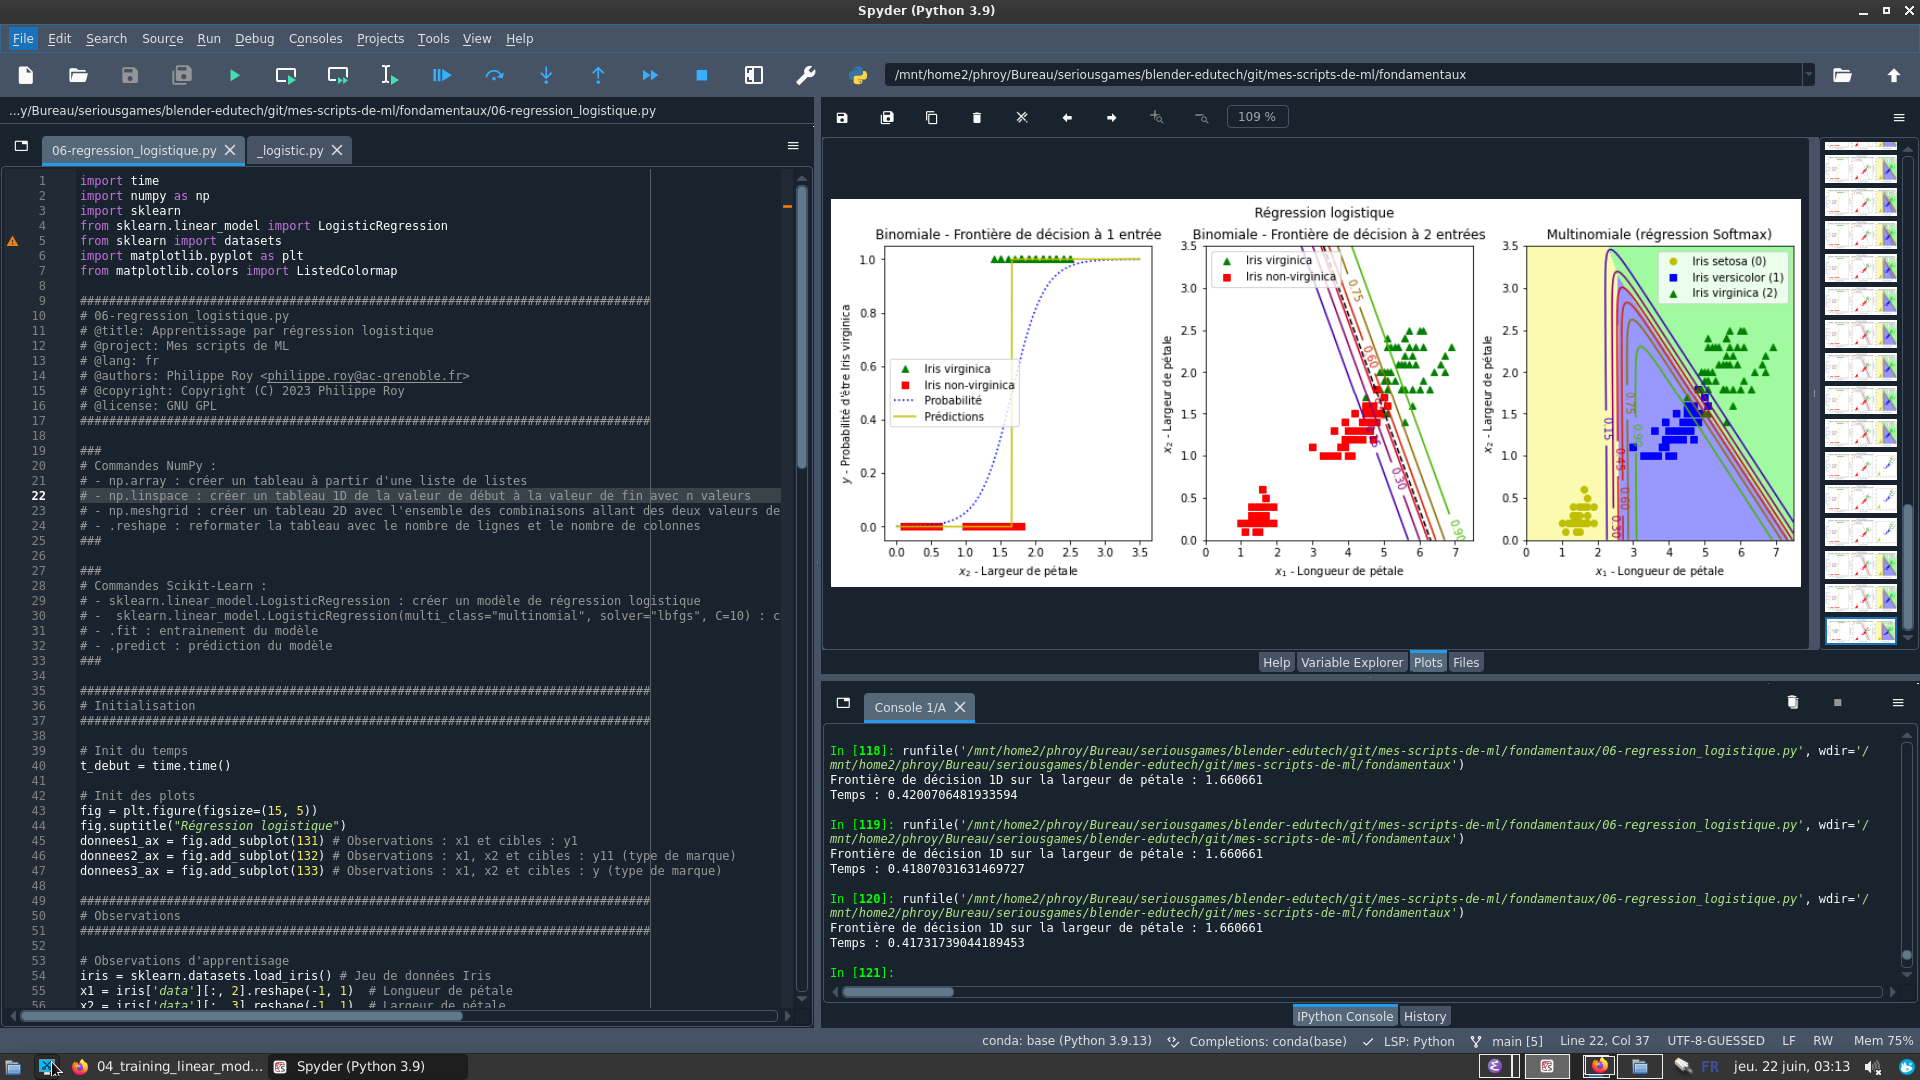Browse the console tabs list
The height and width of the screenshot is (1080, 1920).
point(843,703)
